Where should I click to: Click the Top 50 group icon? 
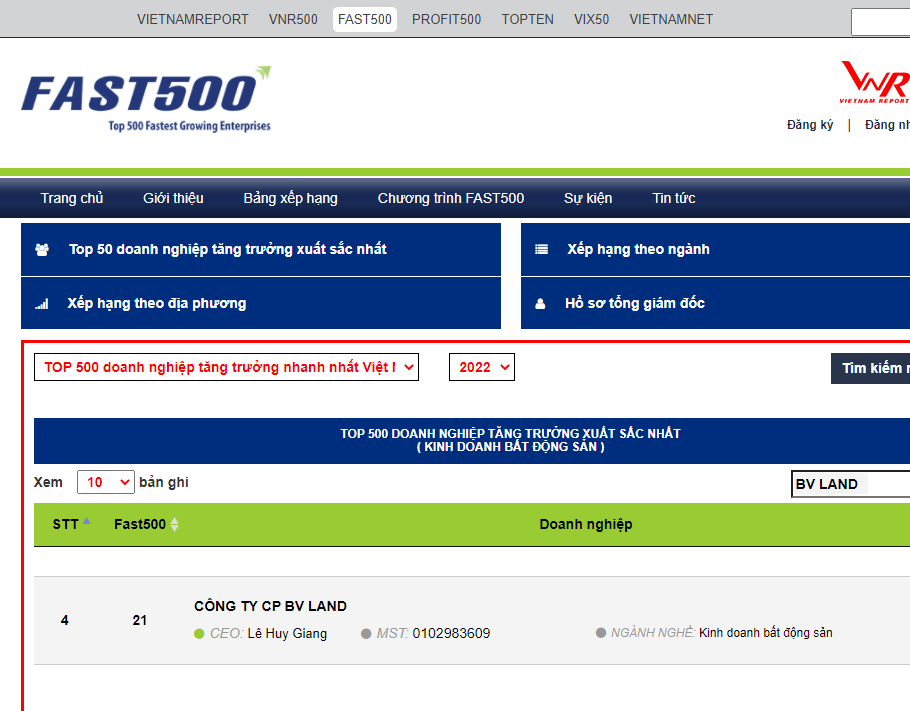coord(42,249)
